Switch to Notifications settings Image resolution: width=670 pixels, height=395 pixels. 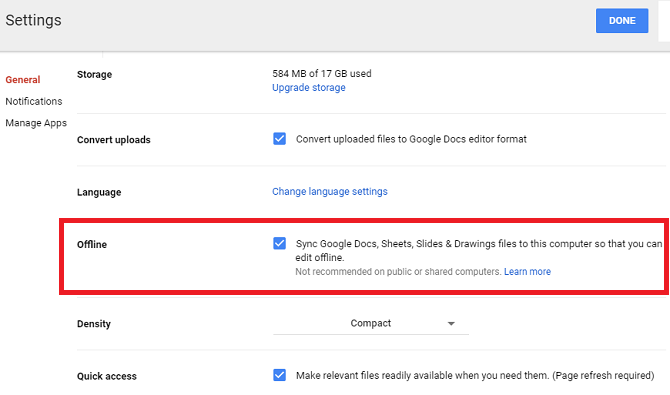(x=34, y=101)
